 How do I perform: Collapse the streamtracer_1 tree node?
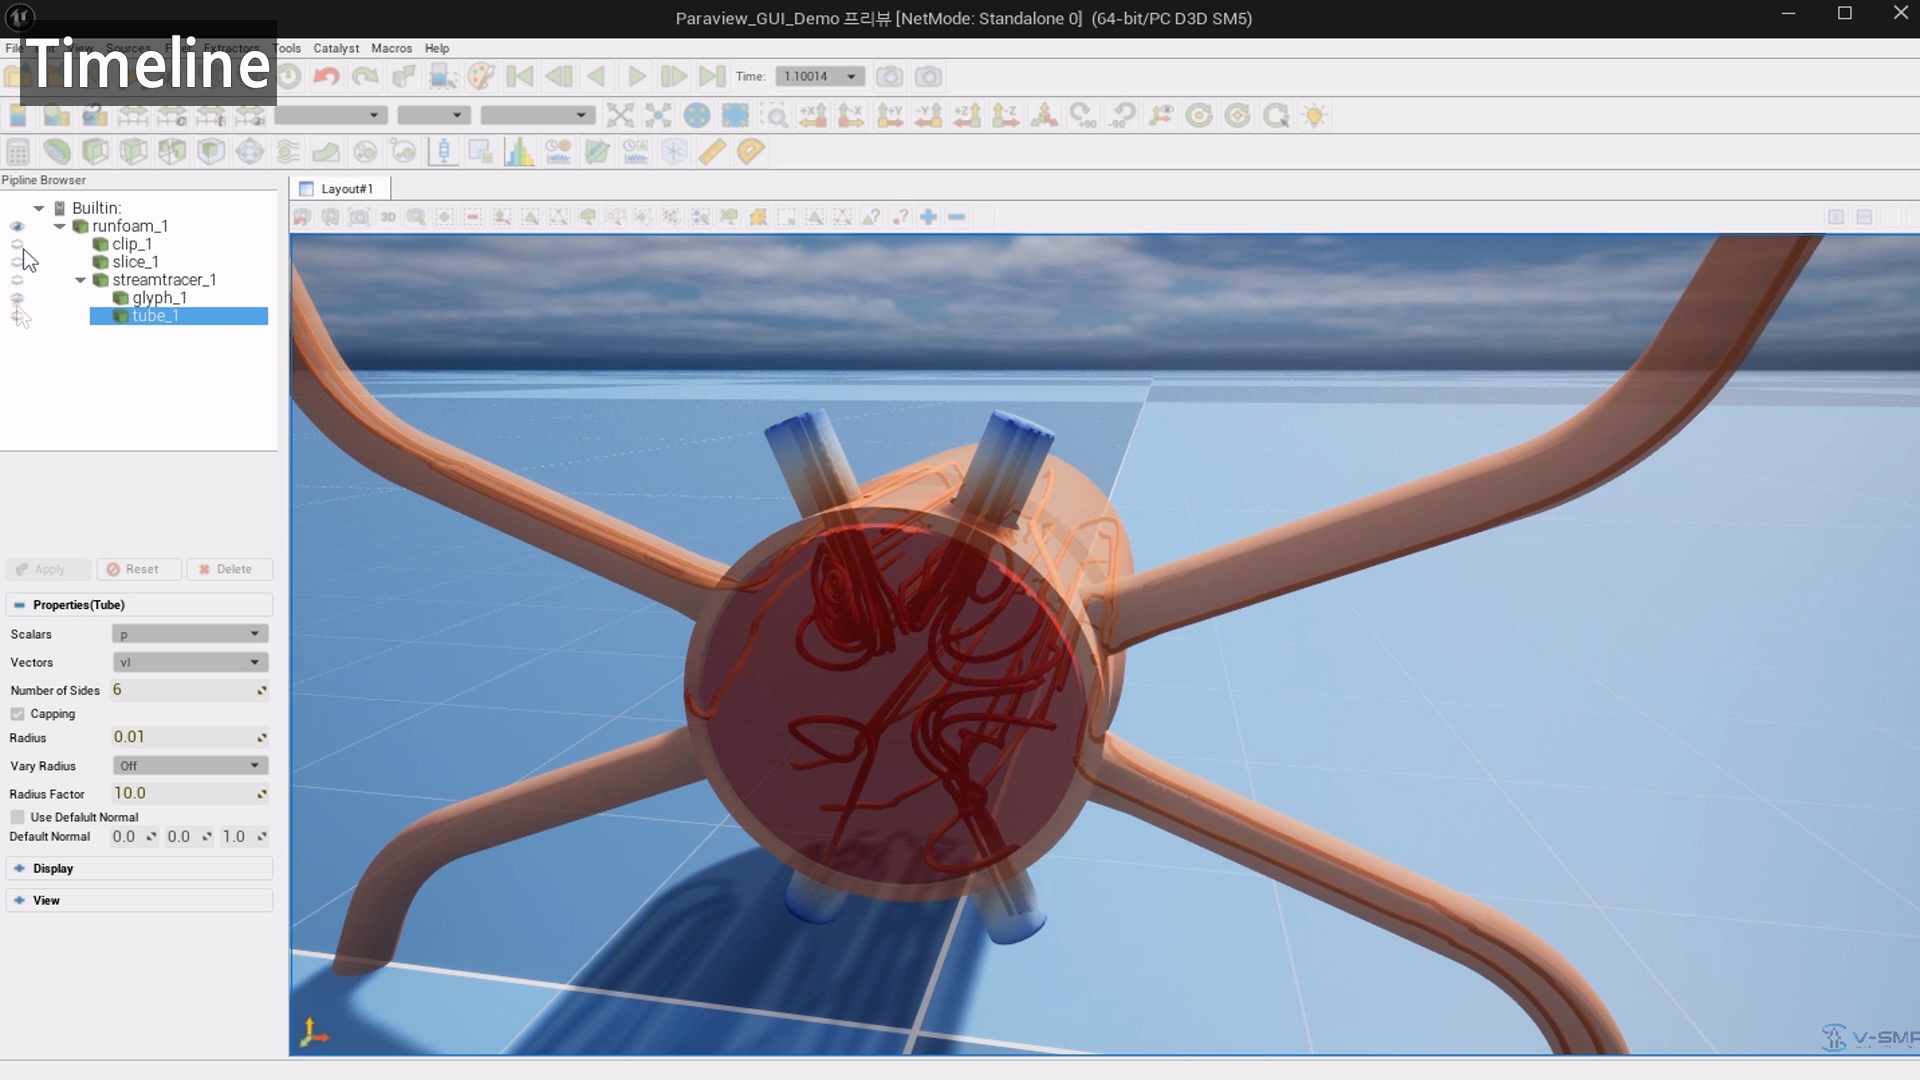coord(80,280)
